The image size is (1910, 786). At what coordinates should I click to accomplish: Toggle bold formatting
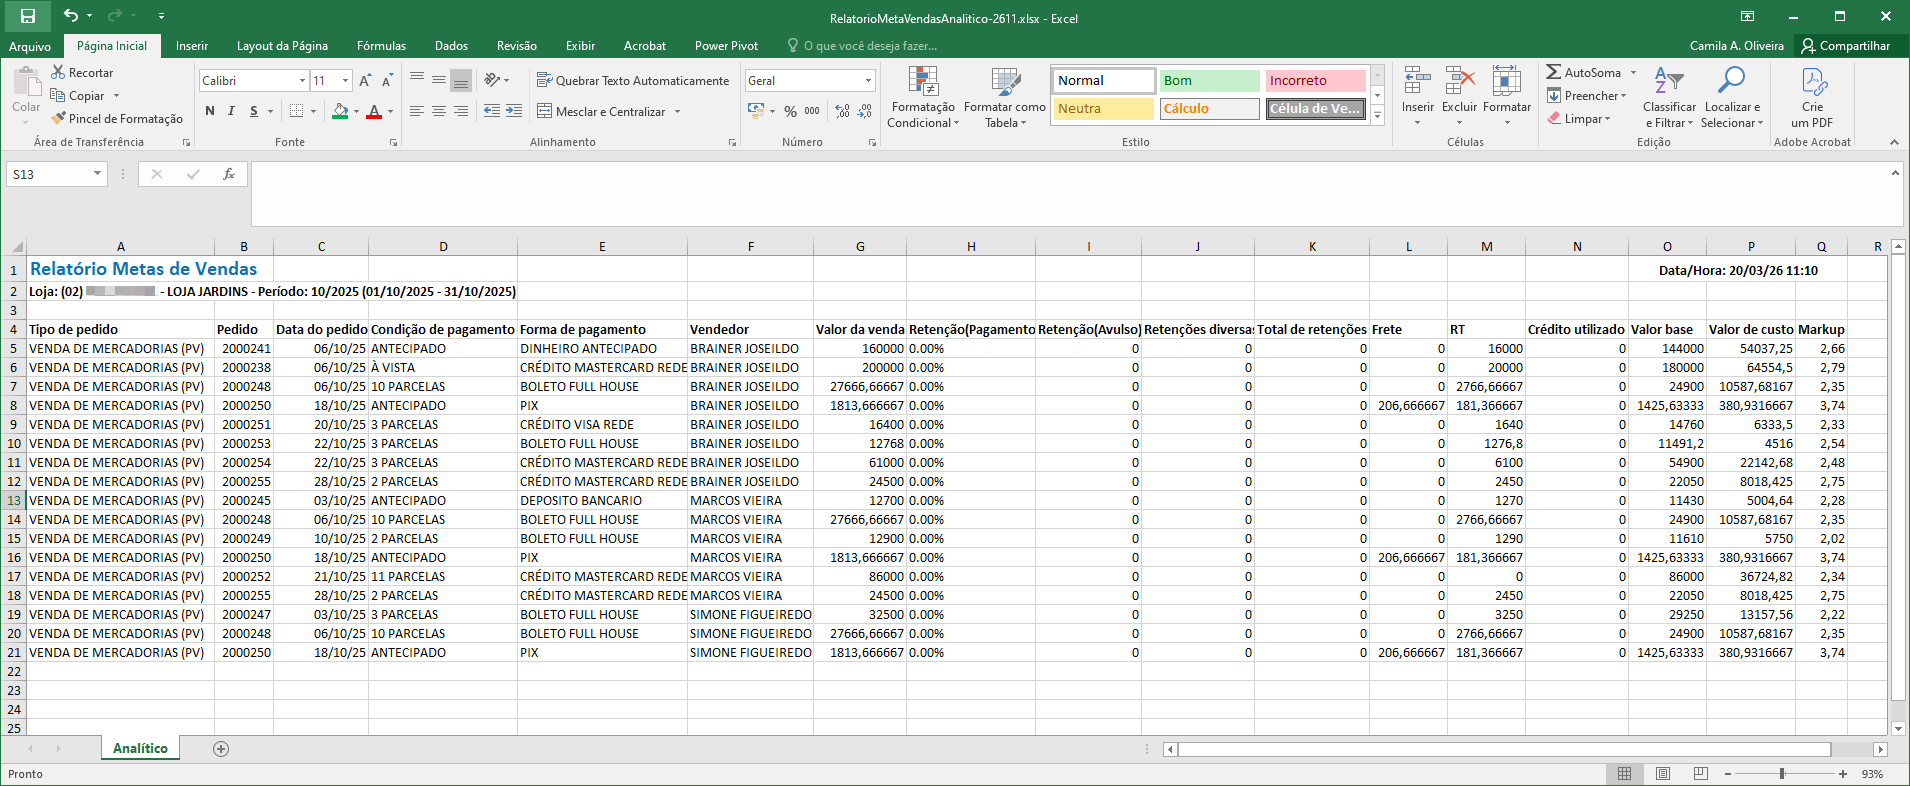(210, 111)
